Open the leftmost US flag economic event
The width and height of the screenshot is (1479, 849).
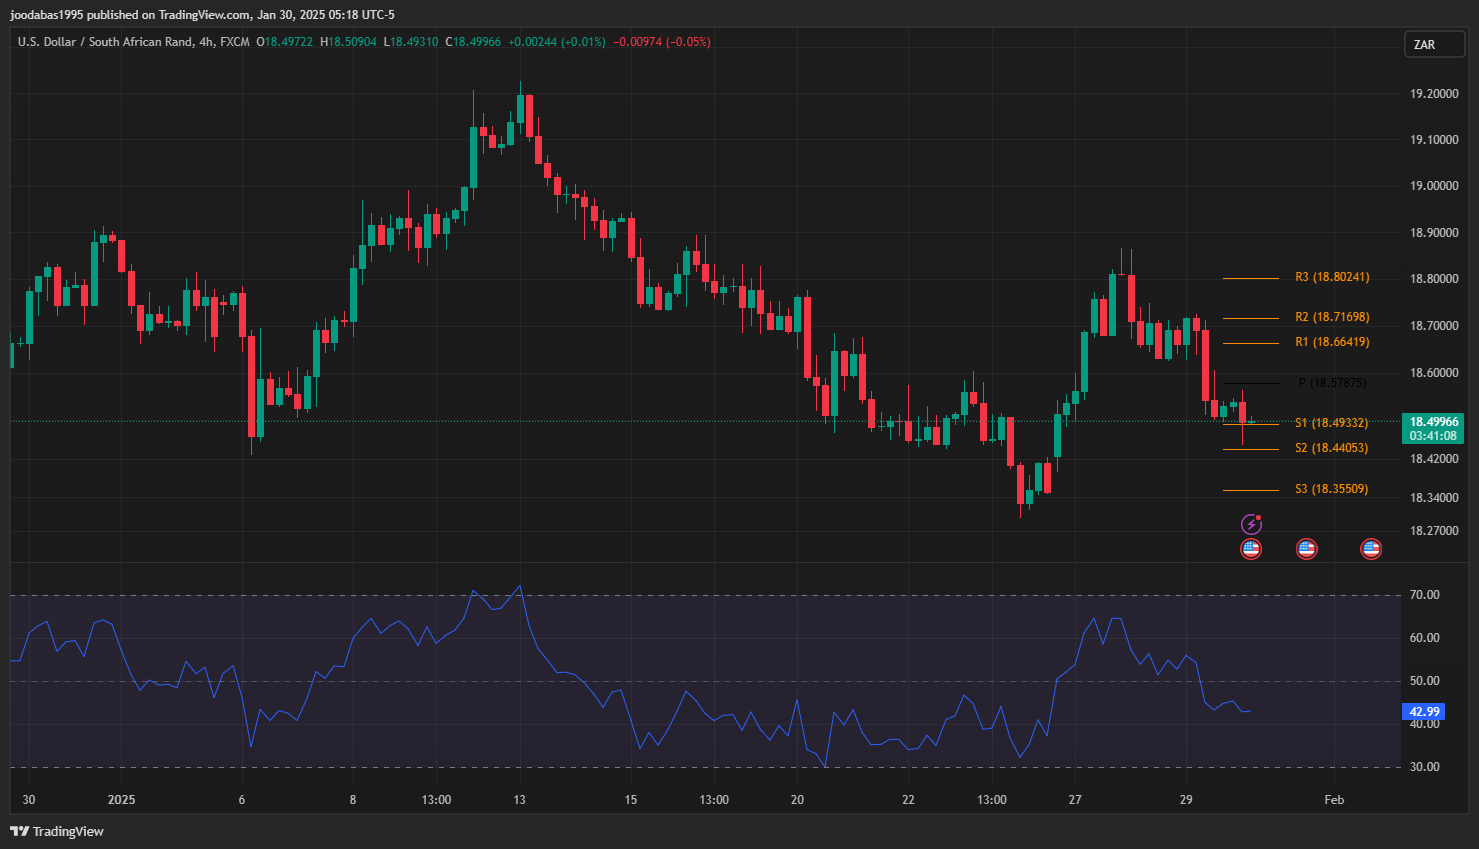point(1250,548)
